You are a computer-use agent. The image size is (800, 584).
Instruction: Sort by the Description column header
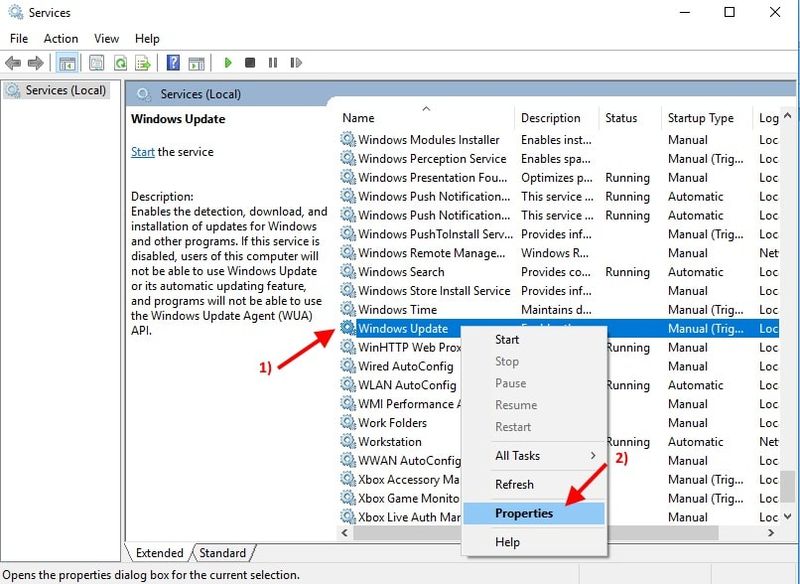click(557, 118)
